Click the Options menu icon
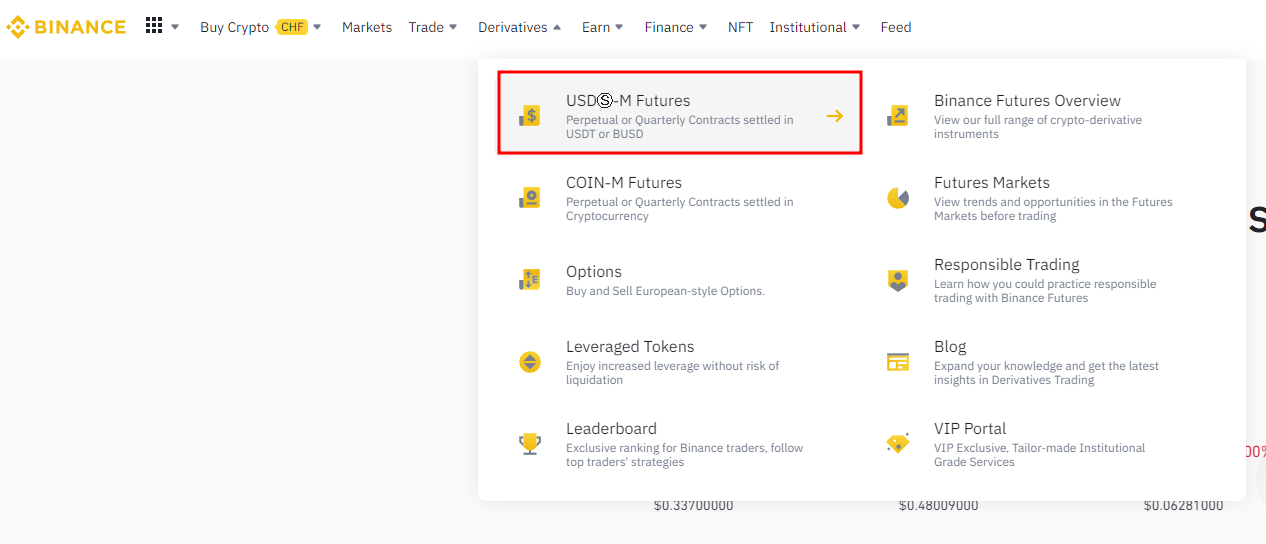The width and height of the screenshot is (1266, 544). tap(530, 280)
